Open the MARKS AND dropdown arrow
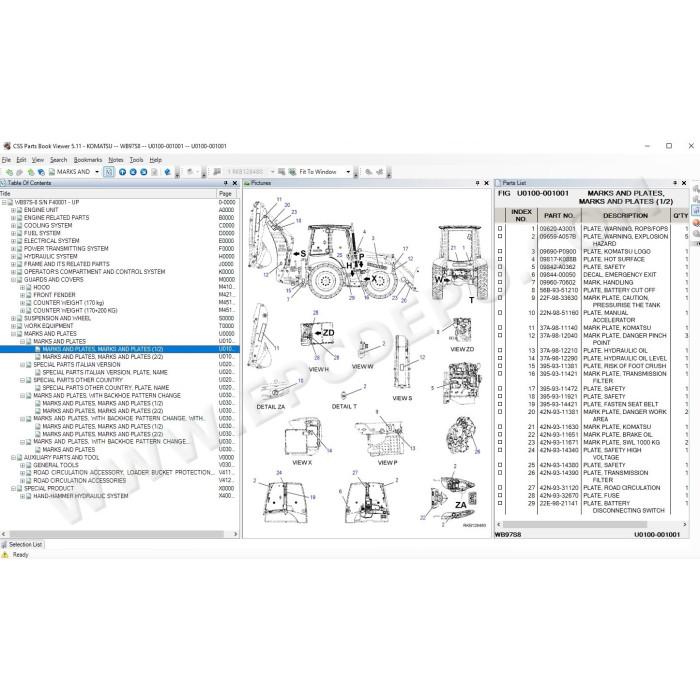Image resolution: width=700 pixels, height=700 pixels. pyautogui.click(x=97, y=172)
